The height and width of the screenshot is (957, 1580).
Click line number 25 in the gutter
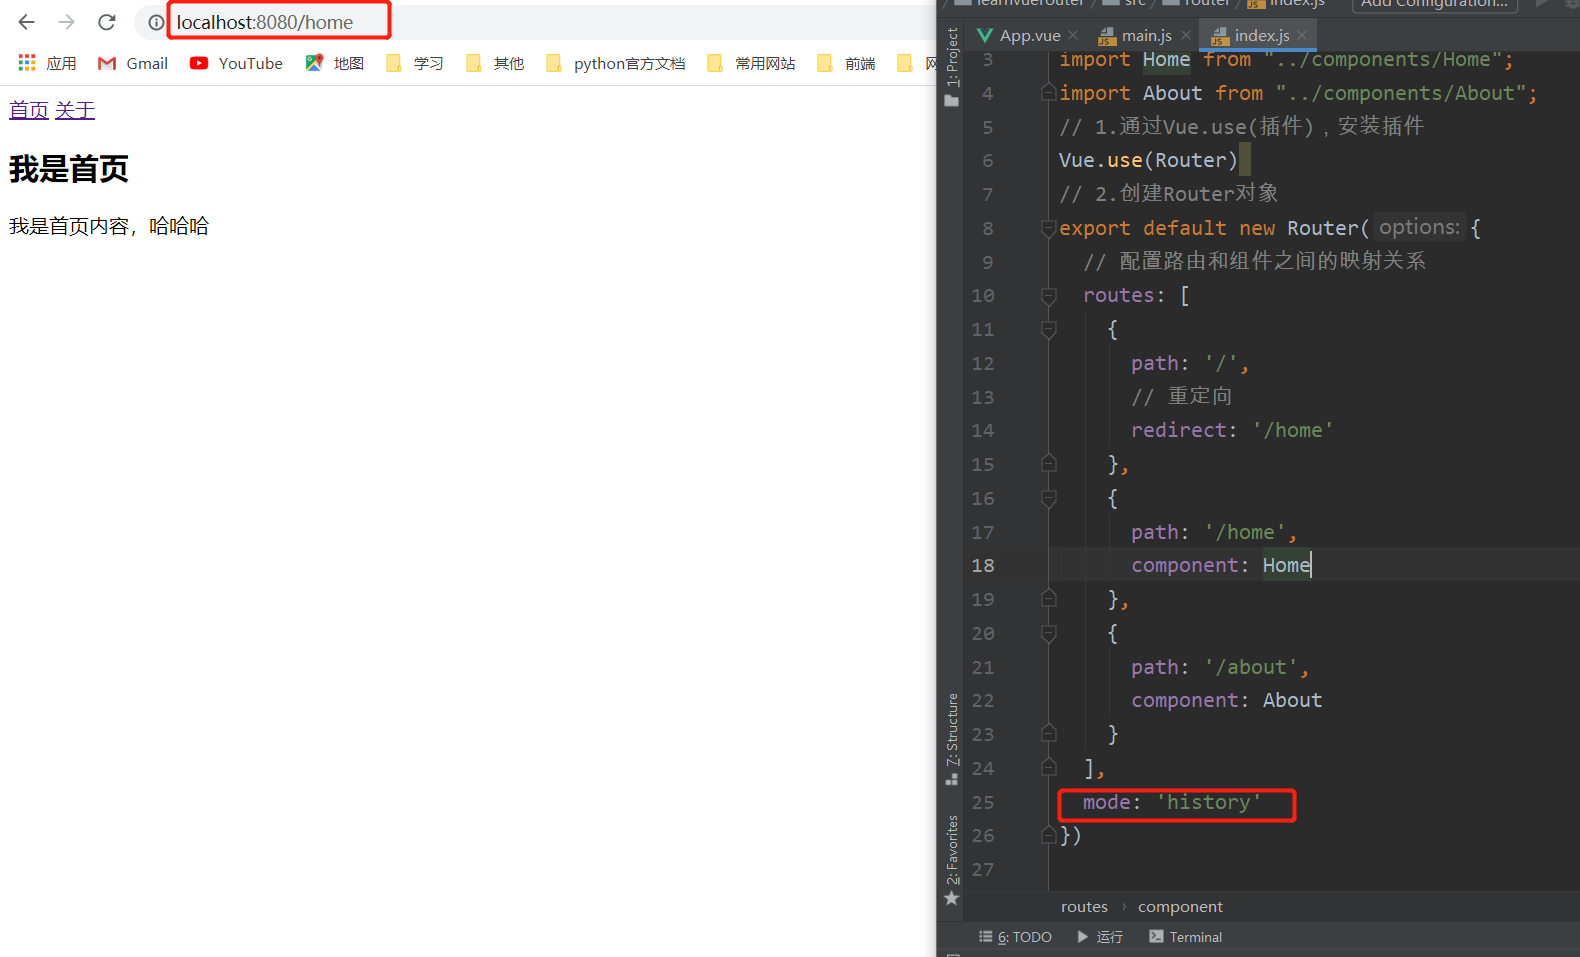tap(983, 802)
